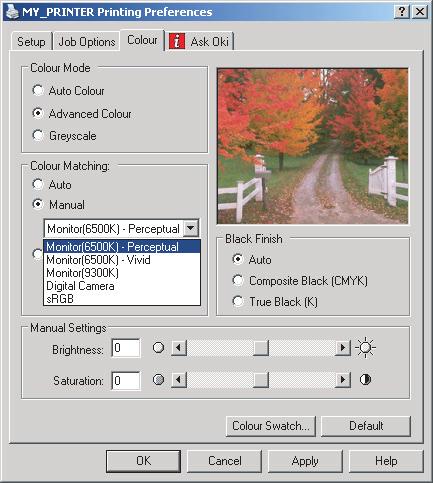Click the half-filled circle icon beside Saturation
This screenshot has height=483, width=433.
coord(365,380)
